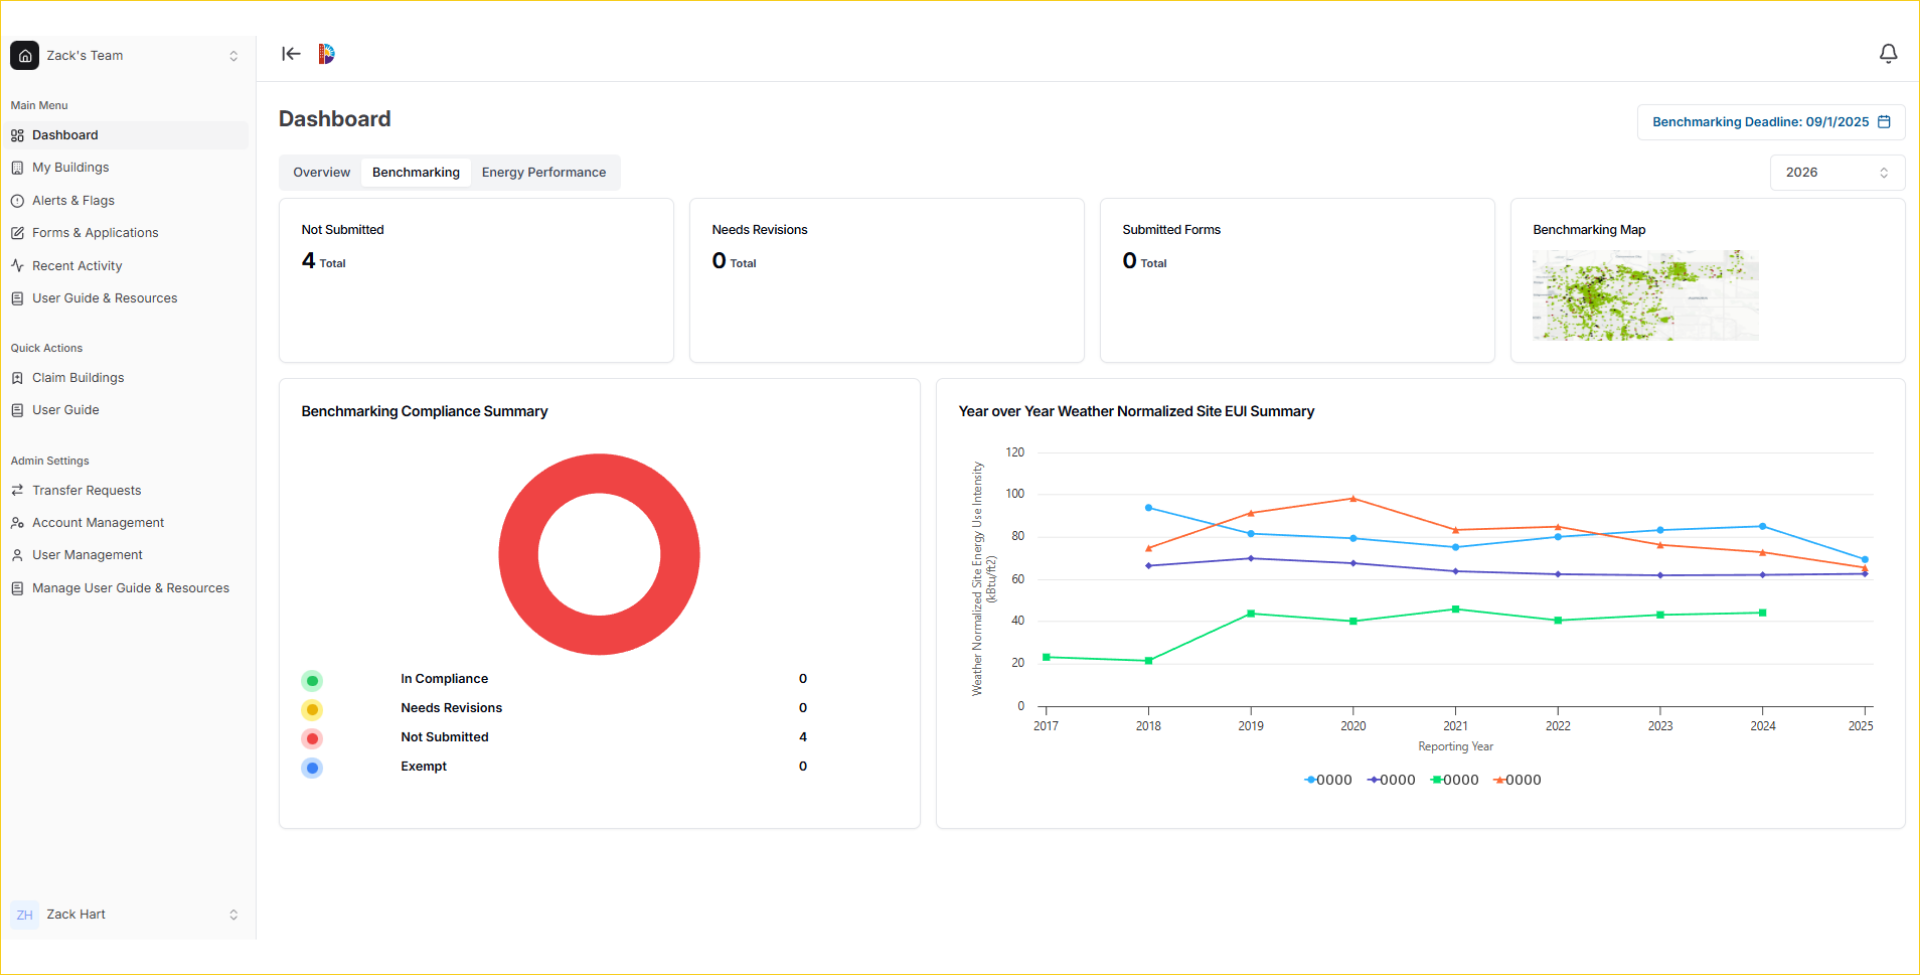Click the green In Compliance legend dot
The width and height of the screenshot is (1920, 975).
(x=312, y=681)
